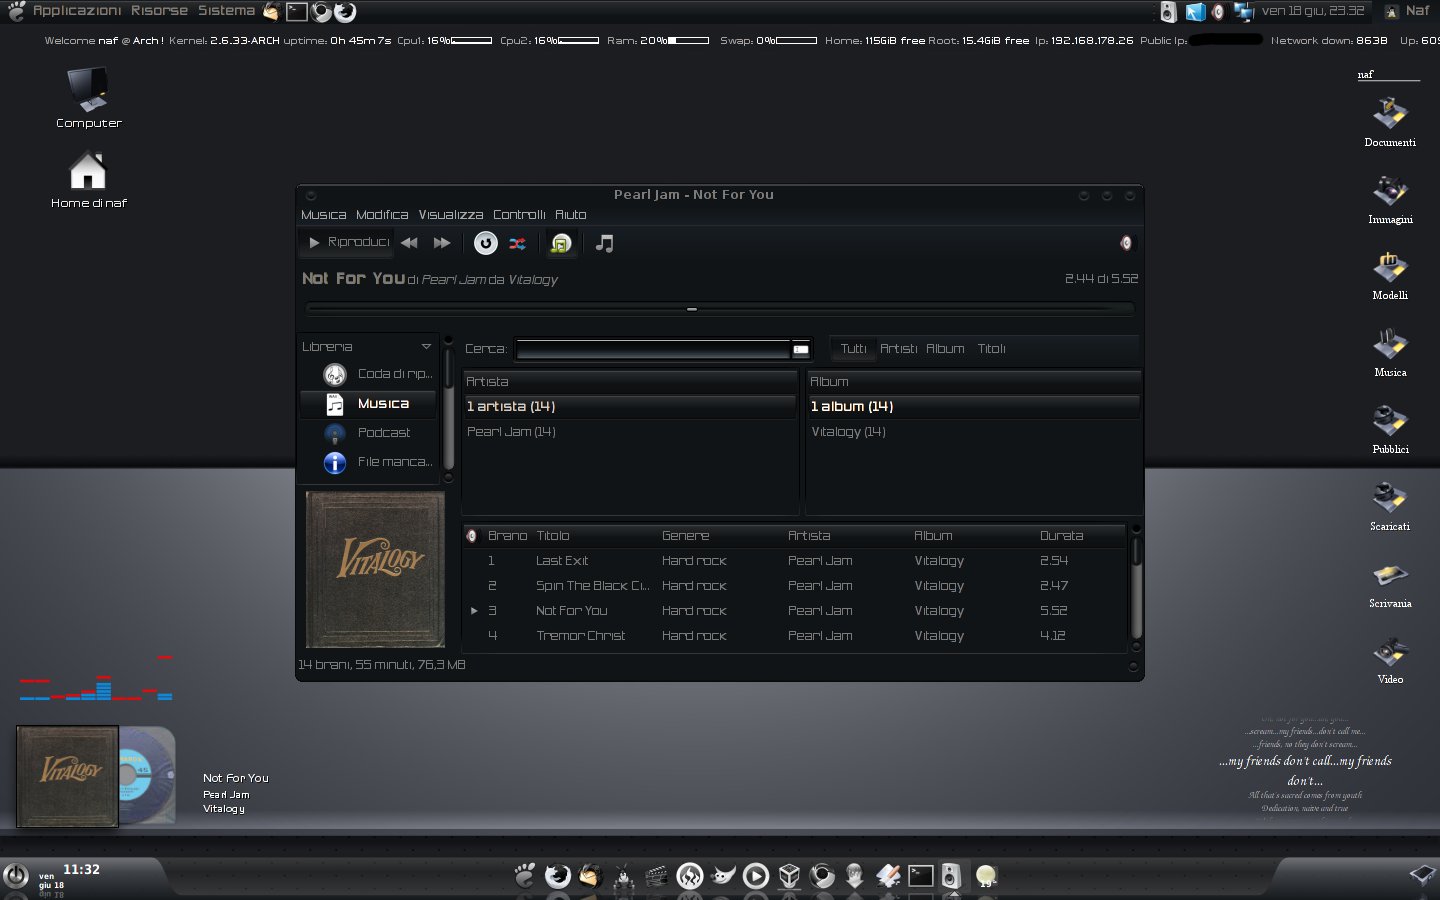Click Rhythmbox speaker icon in dock
The image size is (1440, 900).
[x=951, y=876]
